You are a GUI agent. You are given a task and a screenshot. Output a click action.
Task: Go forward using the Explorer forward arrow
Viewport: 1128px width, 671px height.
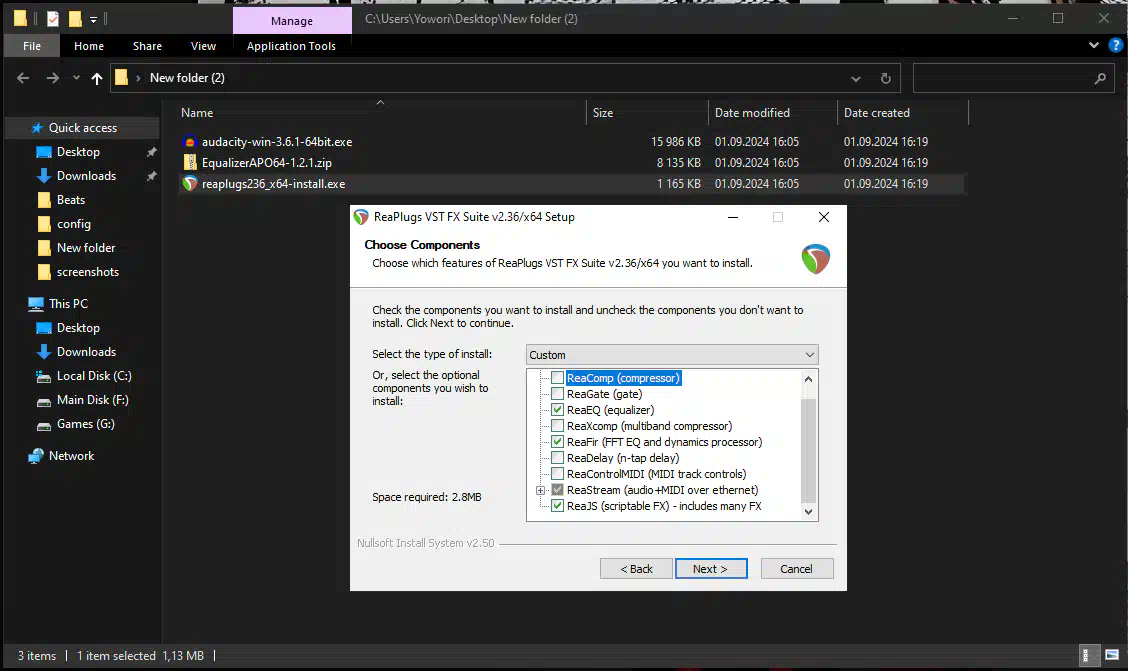coord(53,78)
